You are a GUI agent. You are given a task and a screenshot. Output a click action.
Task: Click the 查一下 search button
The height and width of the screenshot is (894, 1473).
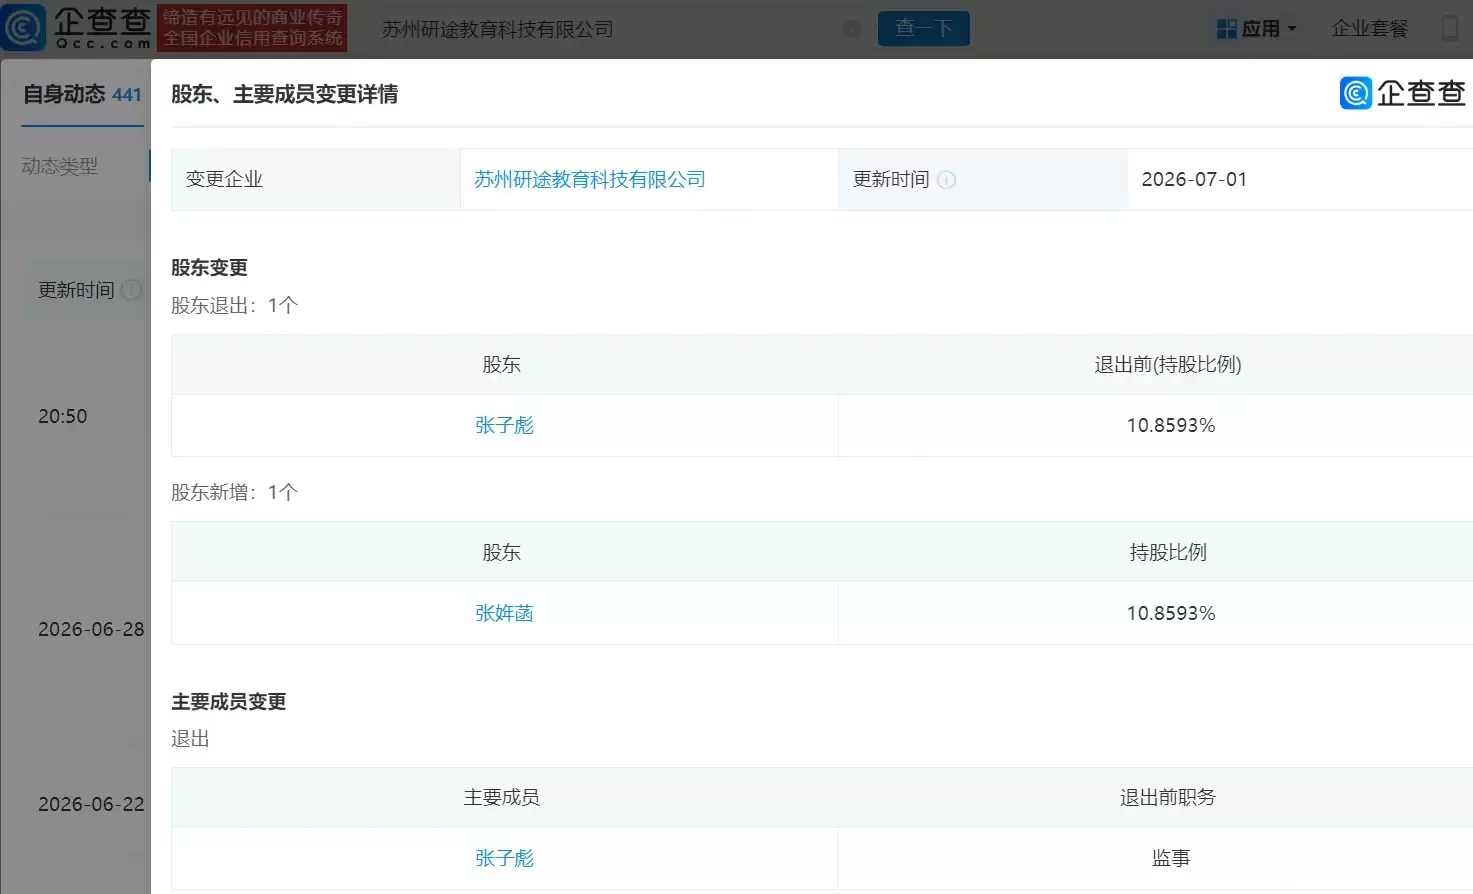(923, 28)
